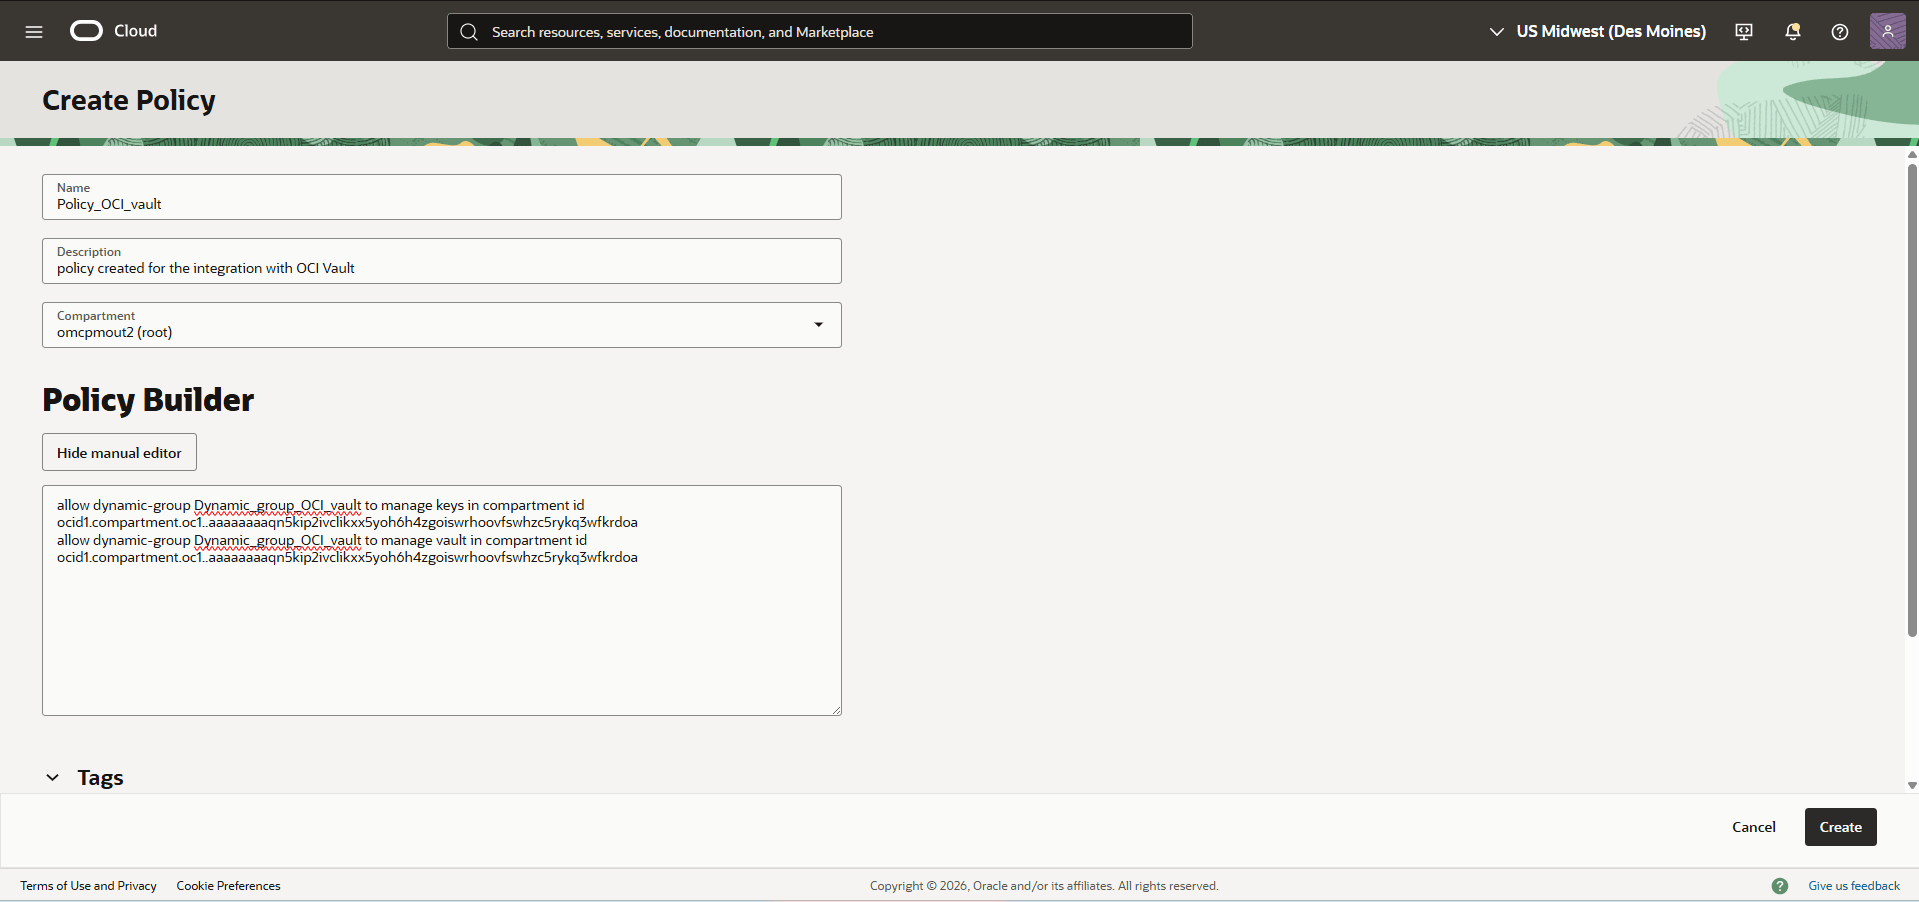Click the Cancel button
The height and width of the screenshot is (902, 1919).
pyautogui.click(x=1754, y=827)
